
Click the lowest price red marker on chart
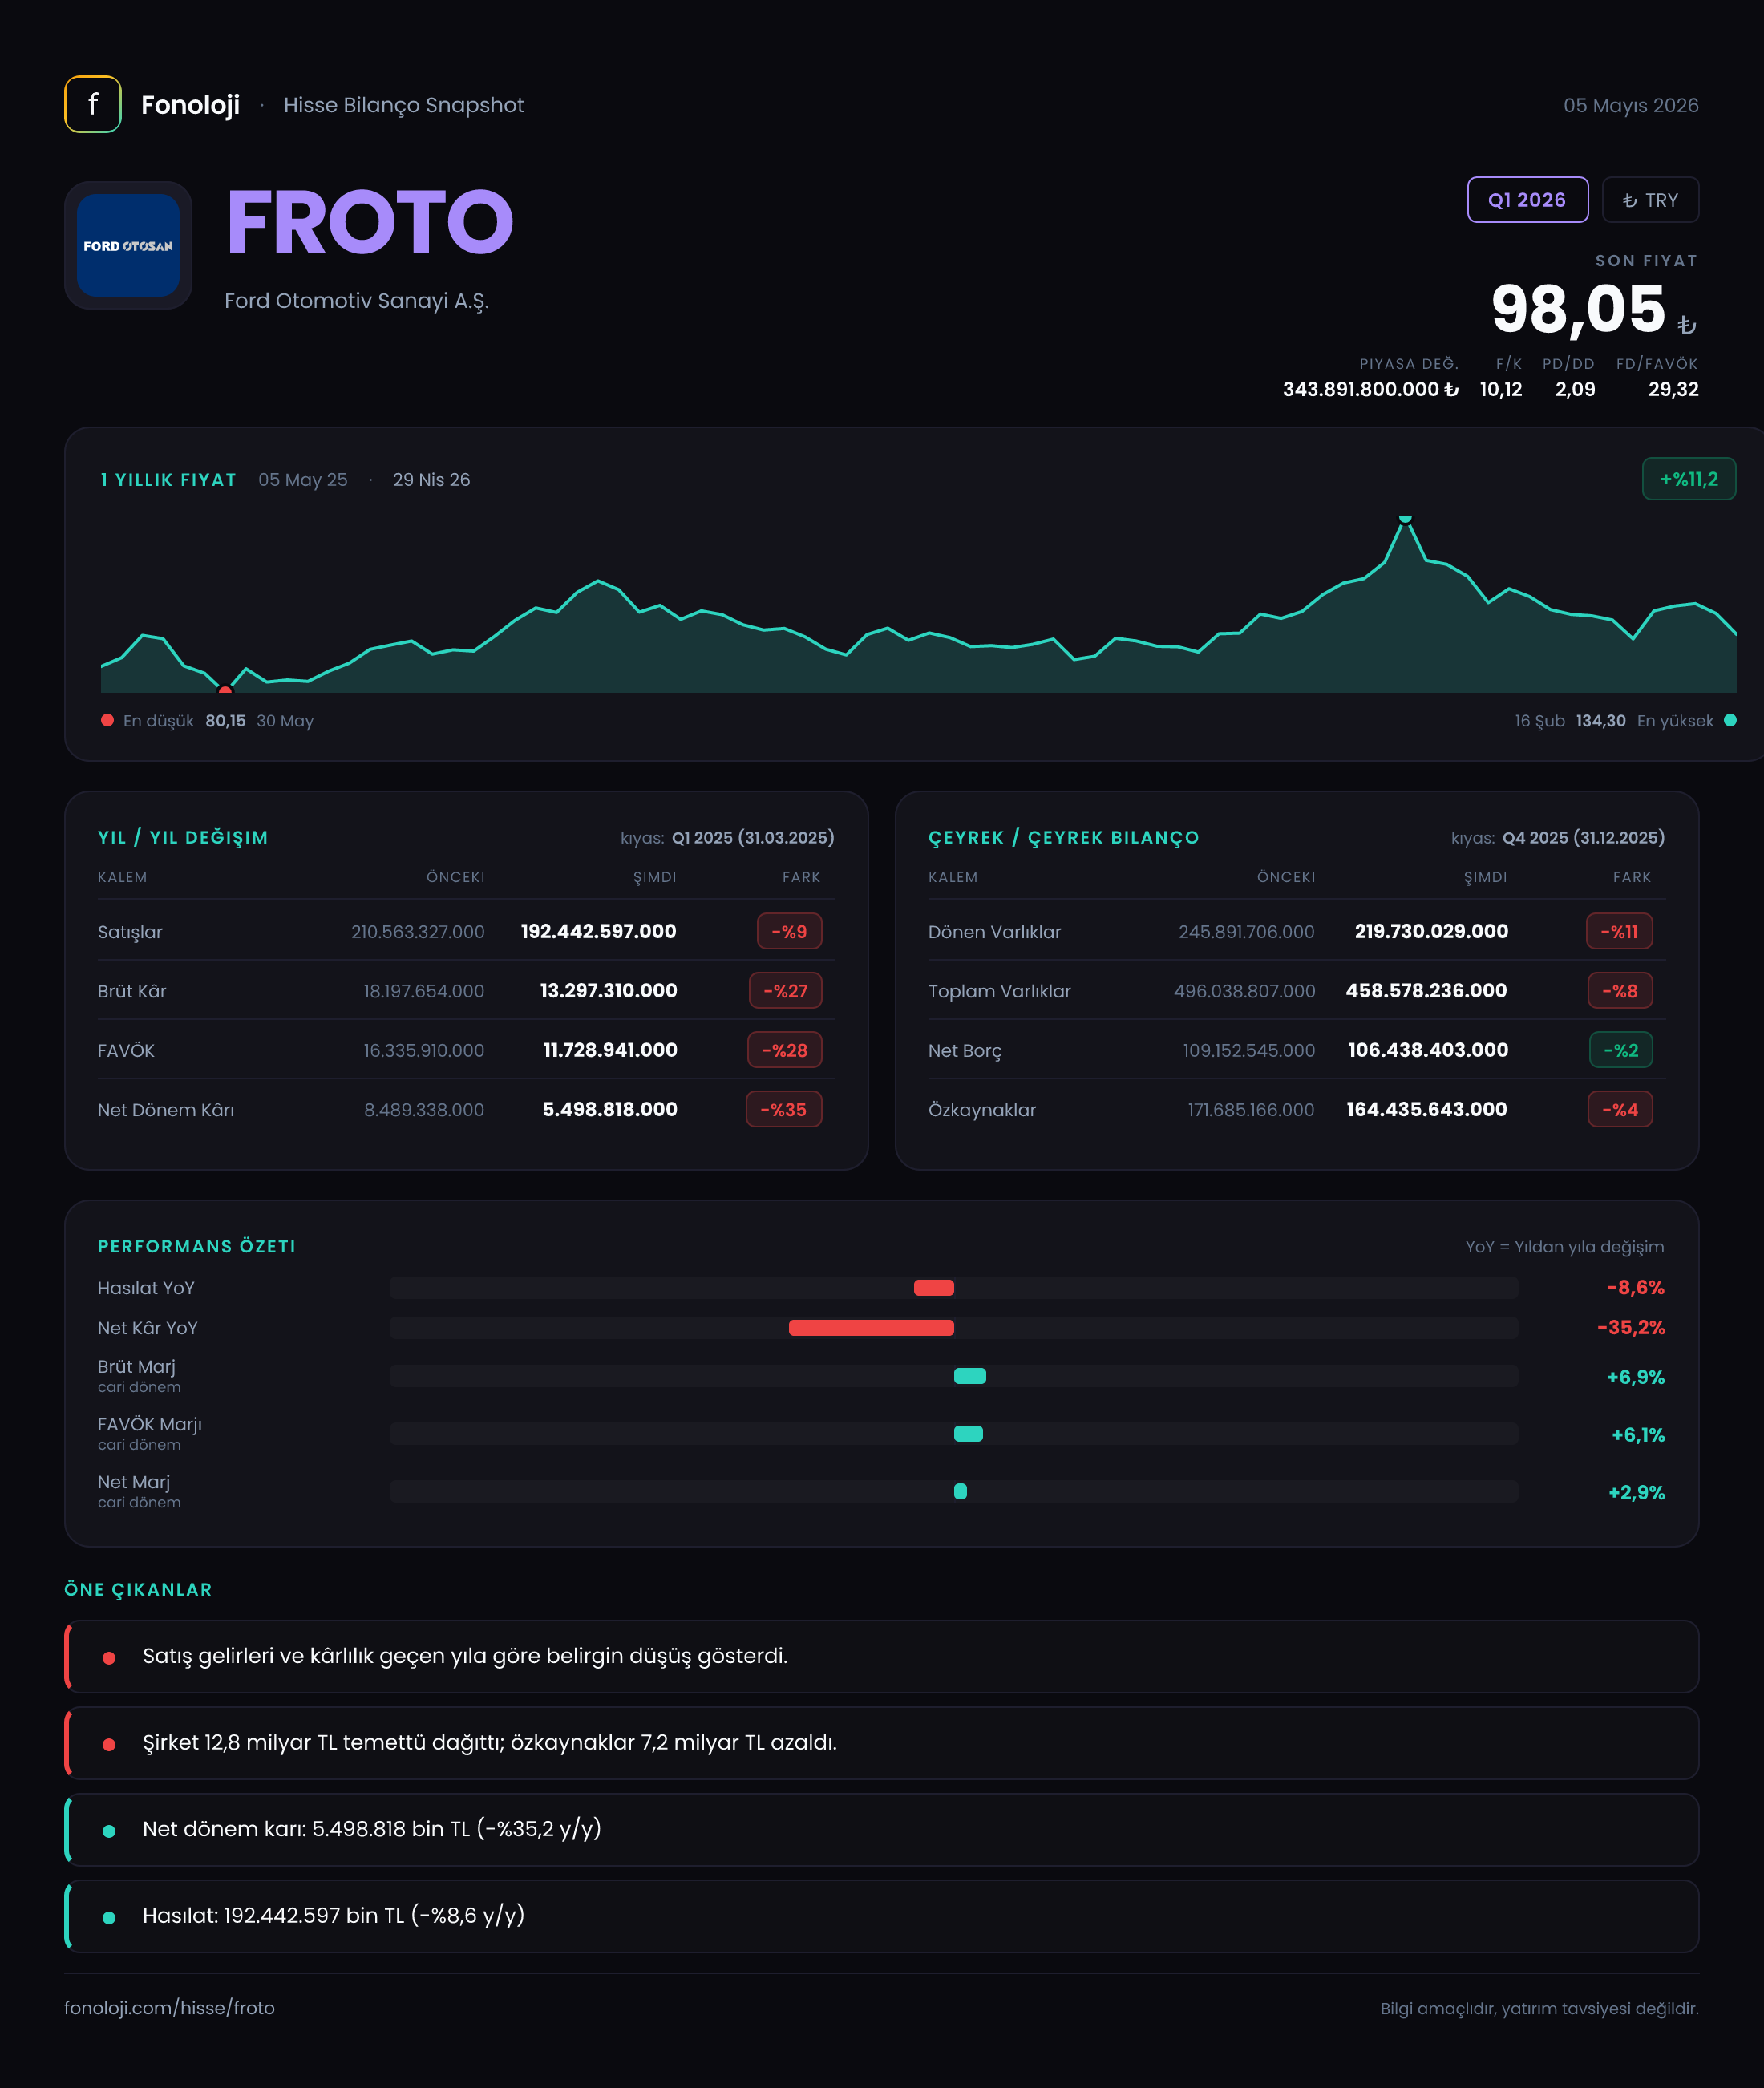[x=225, y=689]
